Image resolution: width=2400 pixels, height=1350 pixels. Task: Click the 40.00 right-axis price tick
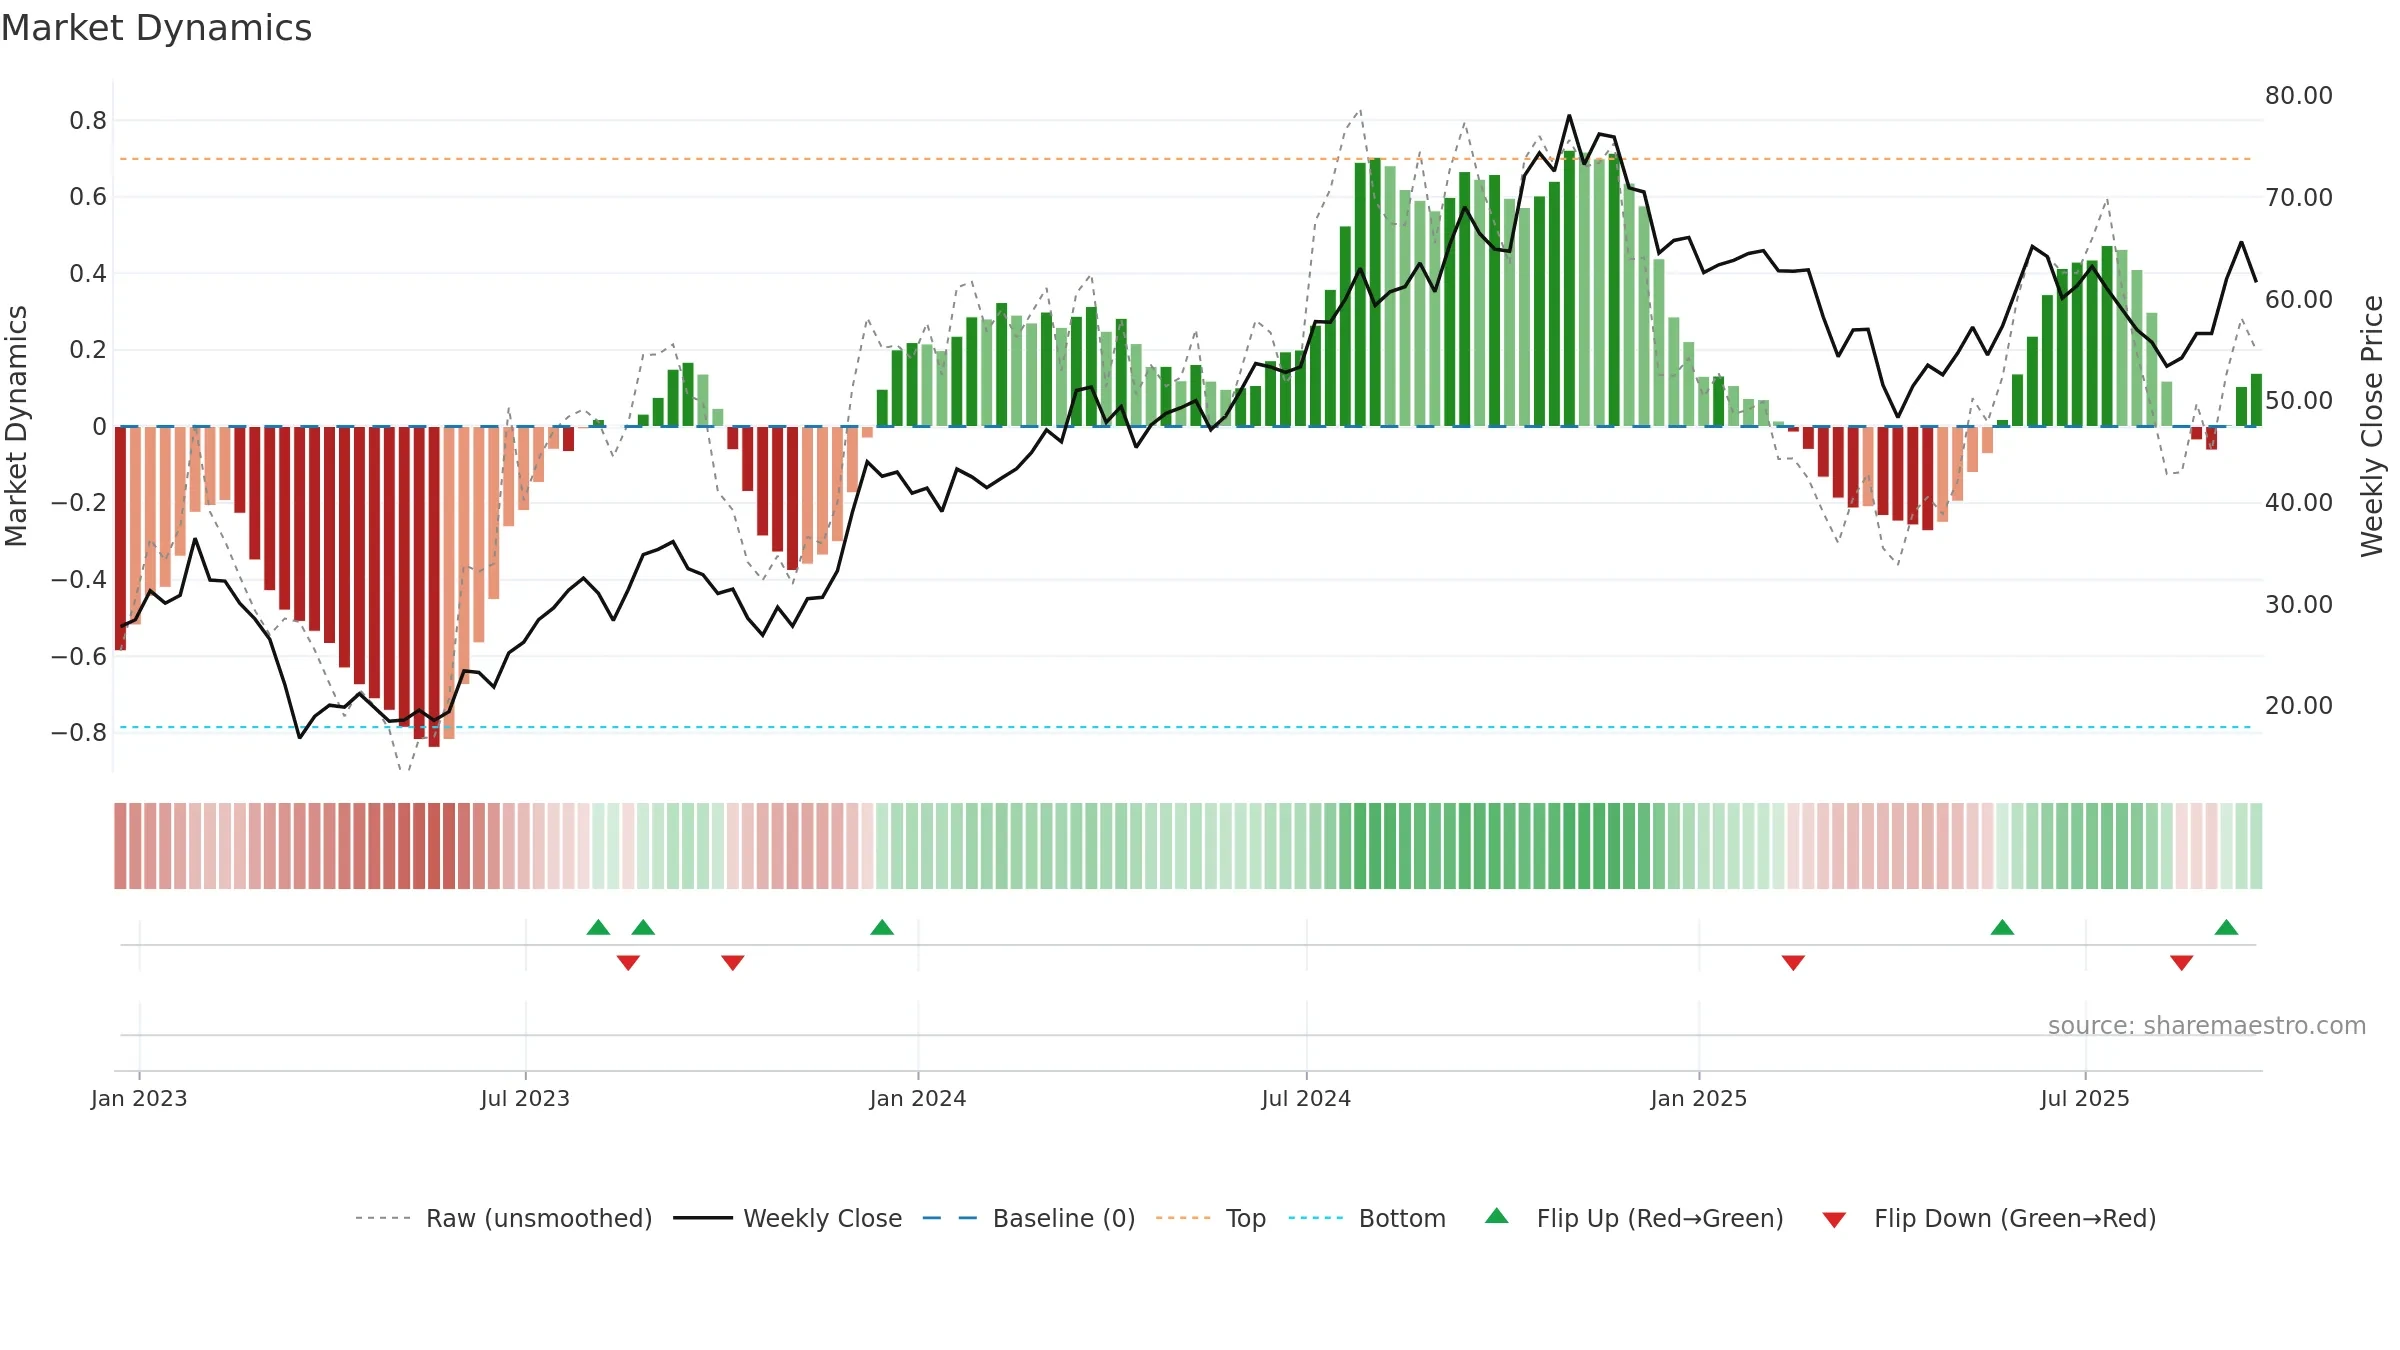click(x=2299, y=503)
